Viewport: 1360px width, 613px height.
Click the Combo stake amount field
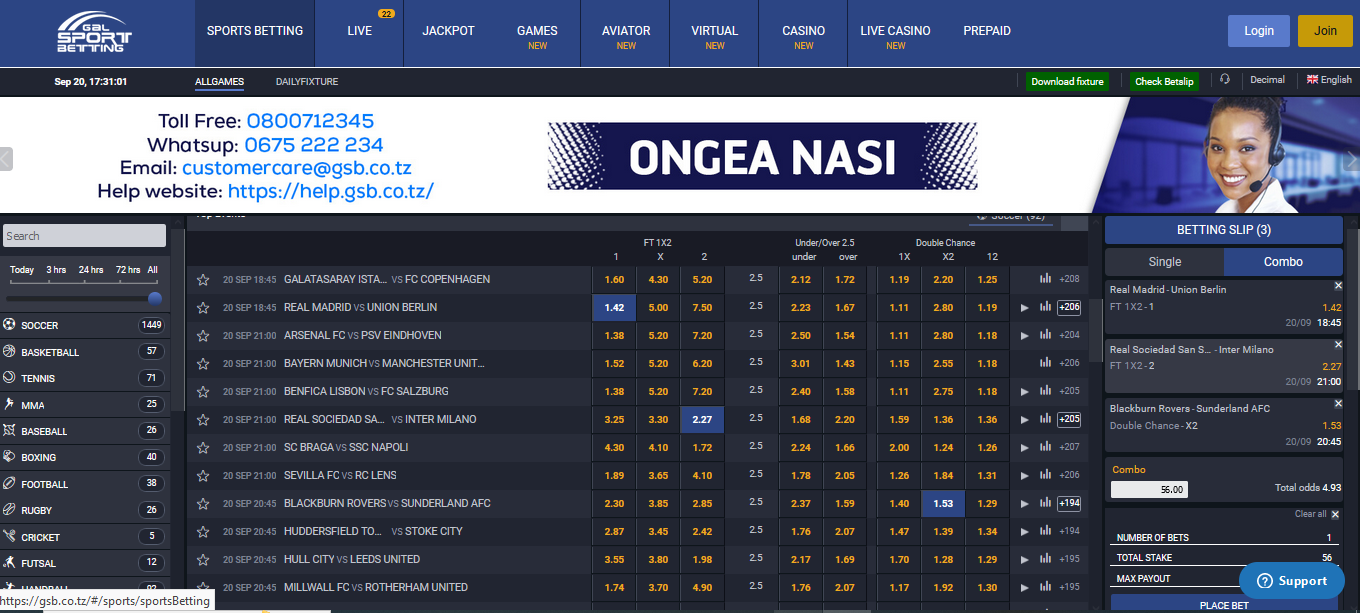[1149, 489]
